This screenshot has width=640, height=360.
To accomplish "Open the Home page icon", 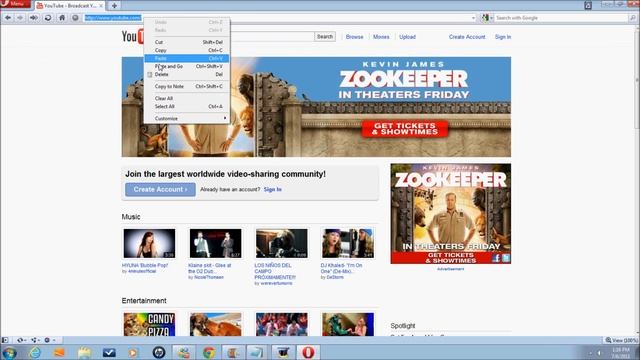I will (x=62, y=18).
